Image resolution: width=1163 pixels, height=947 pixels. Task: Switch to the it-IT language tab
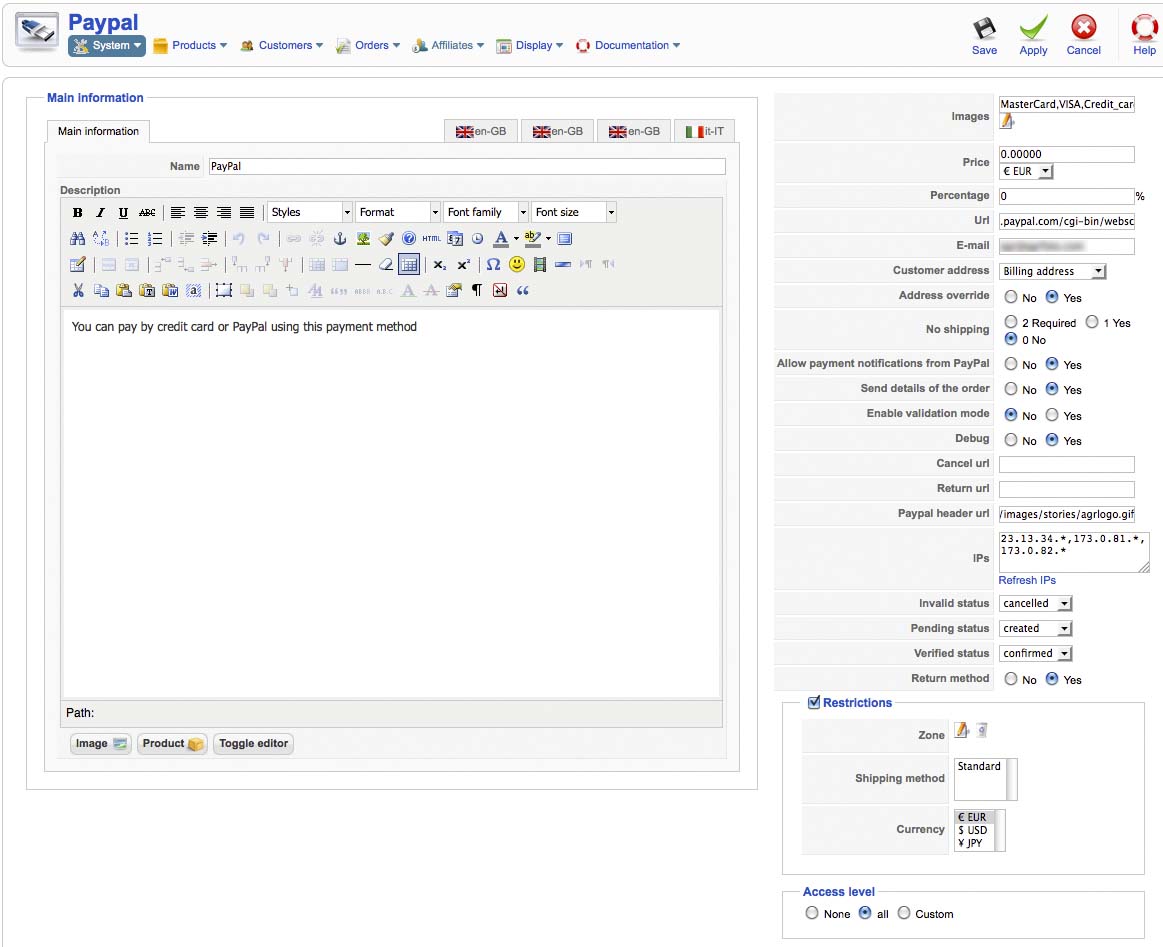705,131
